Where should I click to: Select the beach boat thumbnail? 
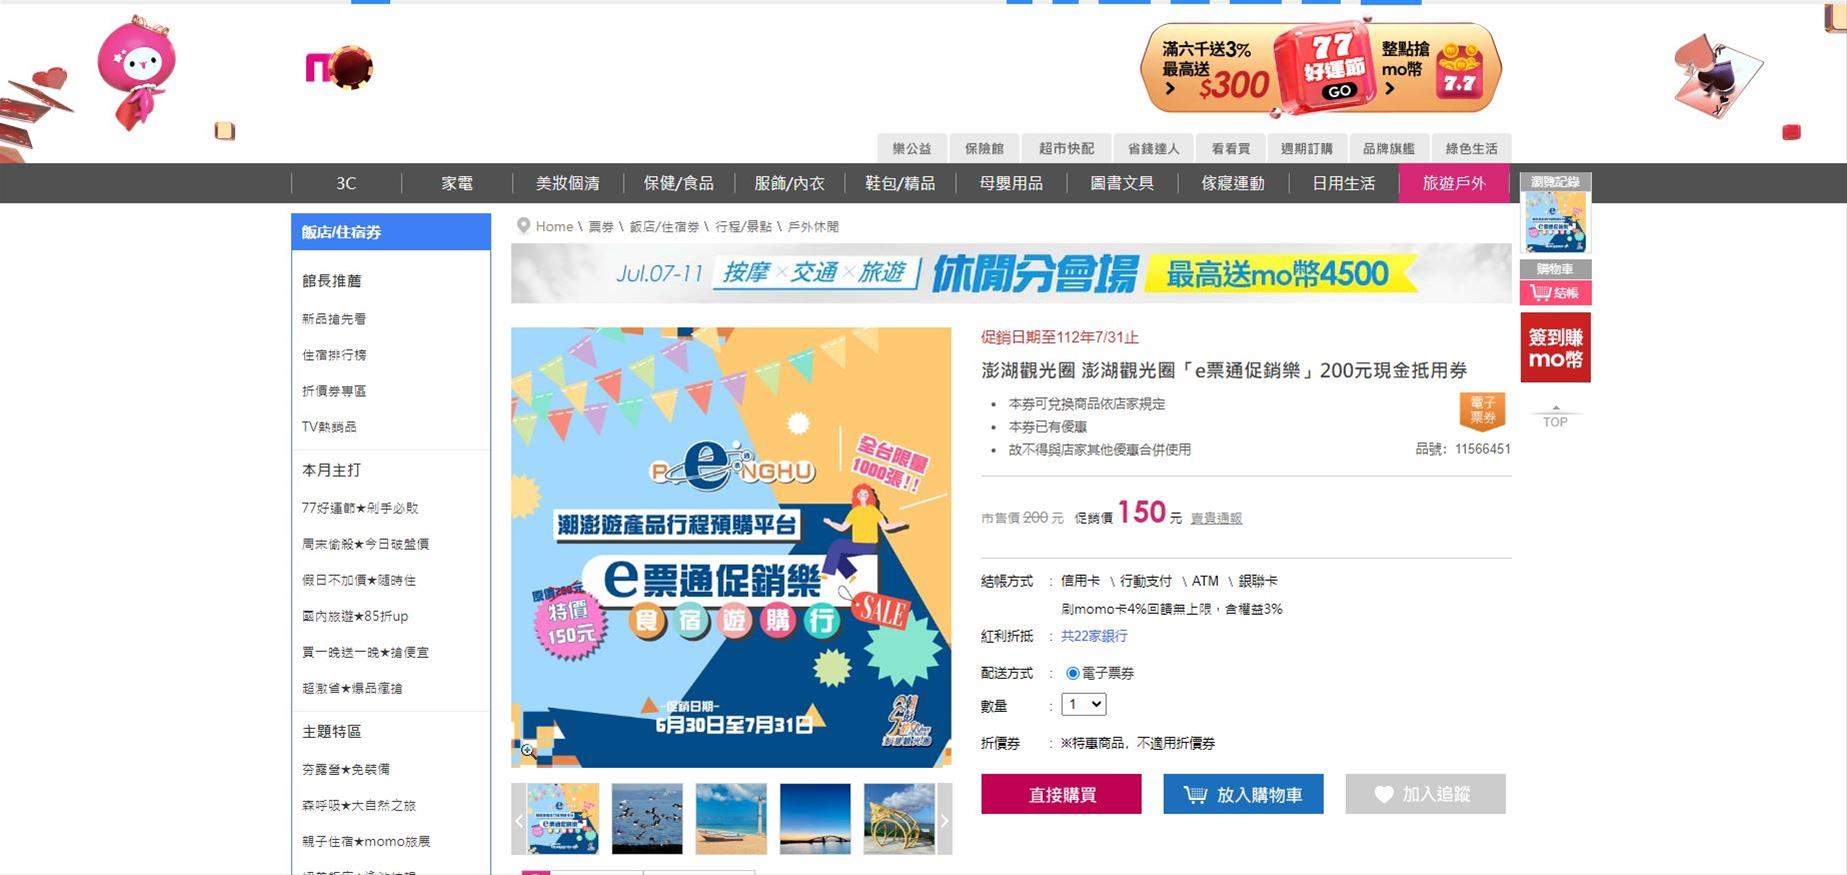[731, 819]
